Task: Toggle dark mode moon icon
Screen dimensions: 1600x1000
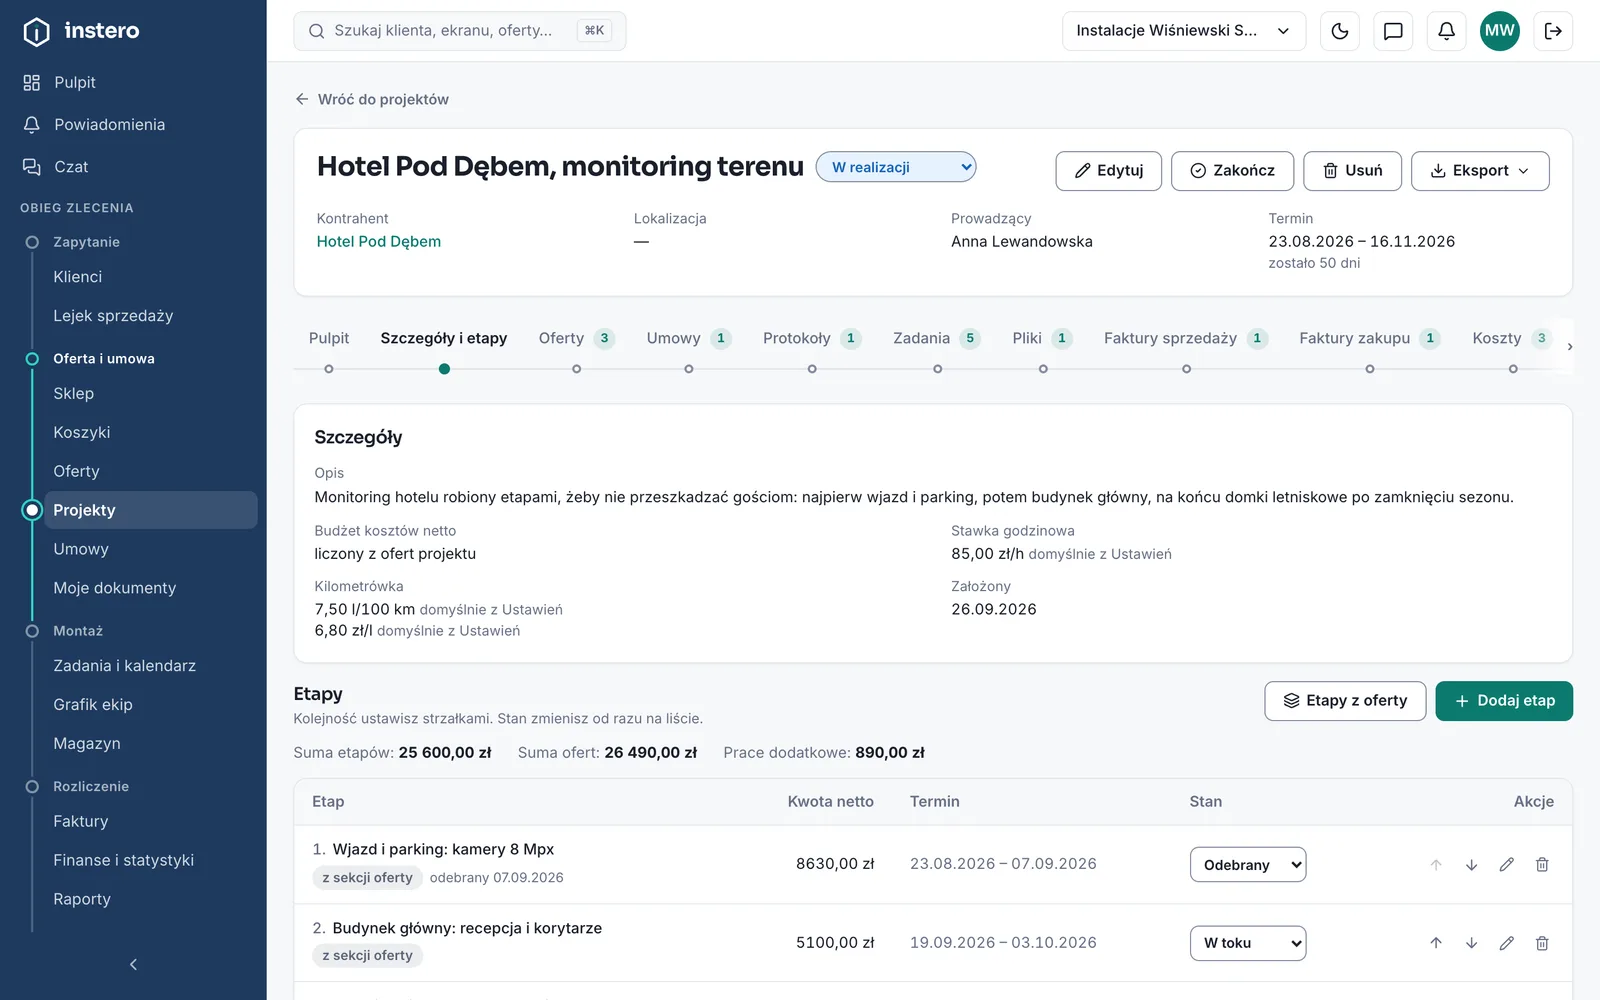Action: [x=1340, y=31]
